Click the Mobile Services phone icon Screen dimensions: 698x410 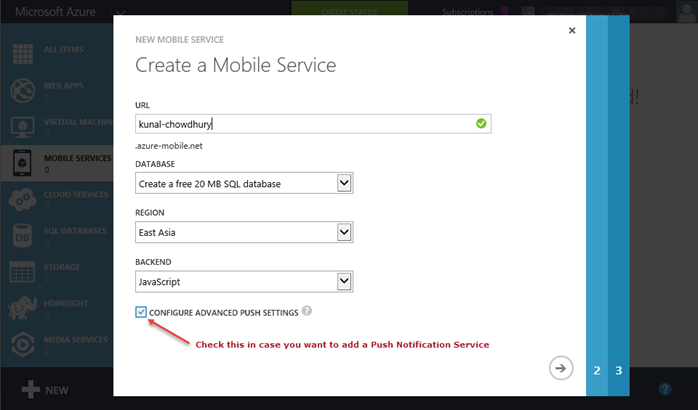[x=22, y=162]
